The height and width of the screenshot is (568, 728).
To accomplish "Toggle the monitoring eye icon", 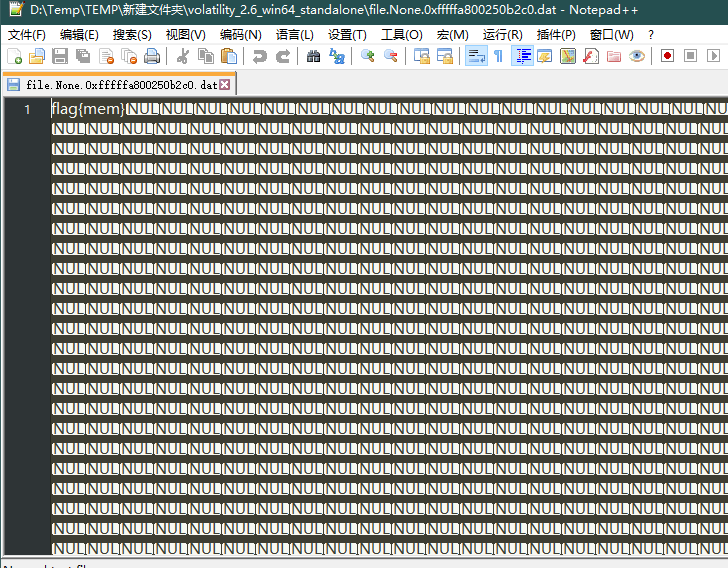I will point(637,56).
